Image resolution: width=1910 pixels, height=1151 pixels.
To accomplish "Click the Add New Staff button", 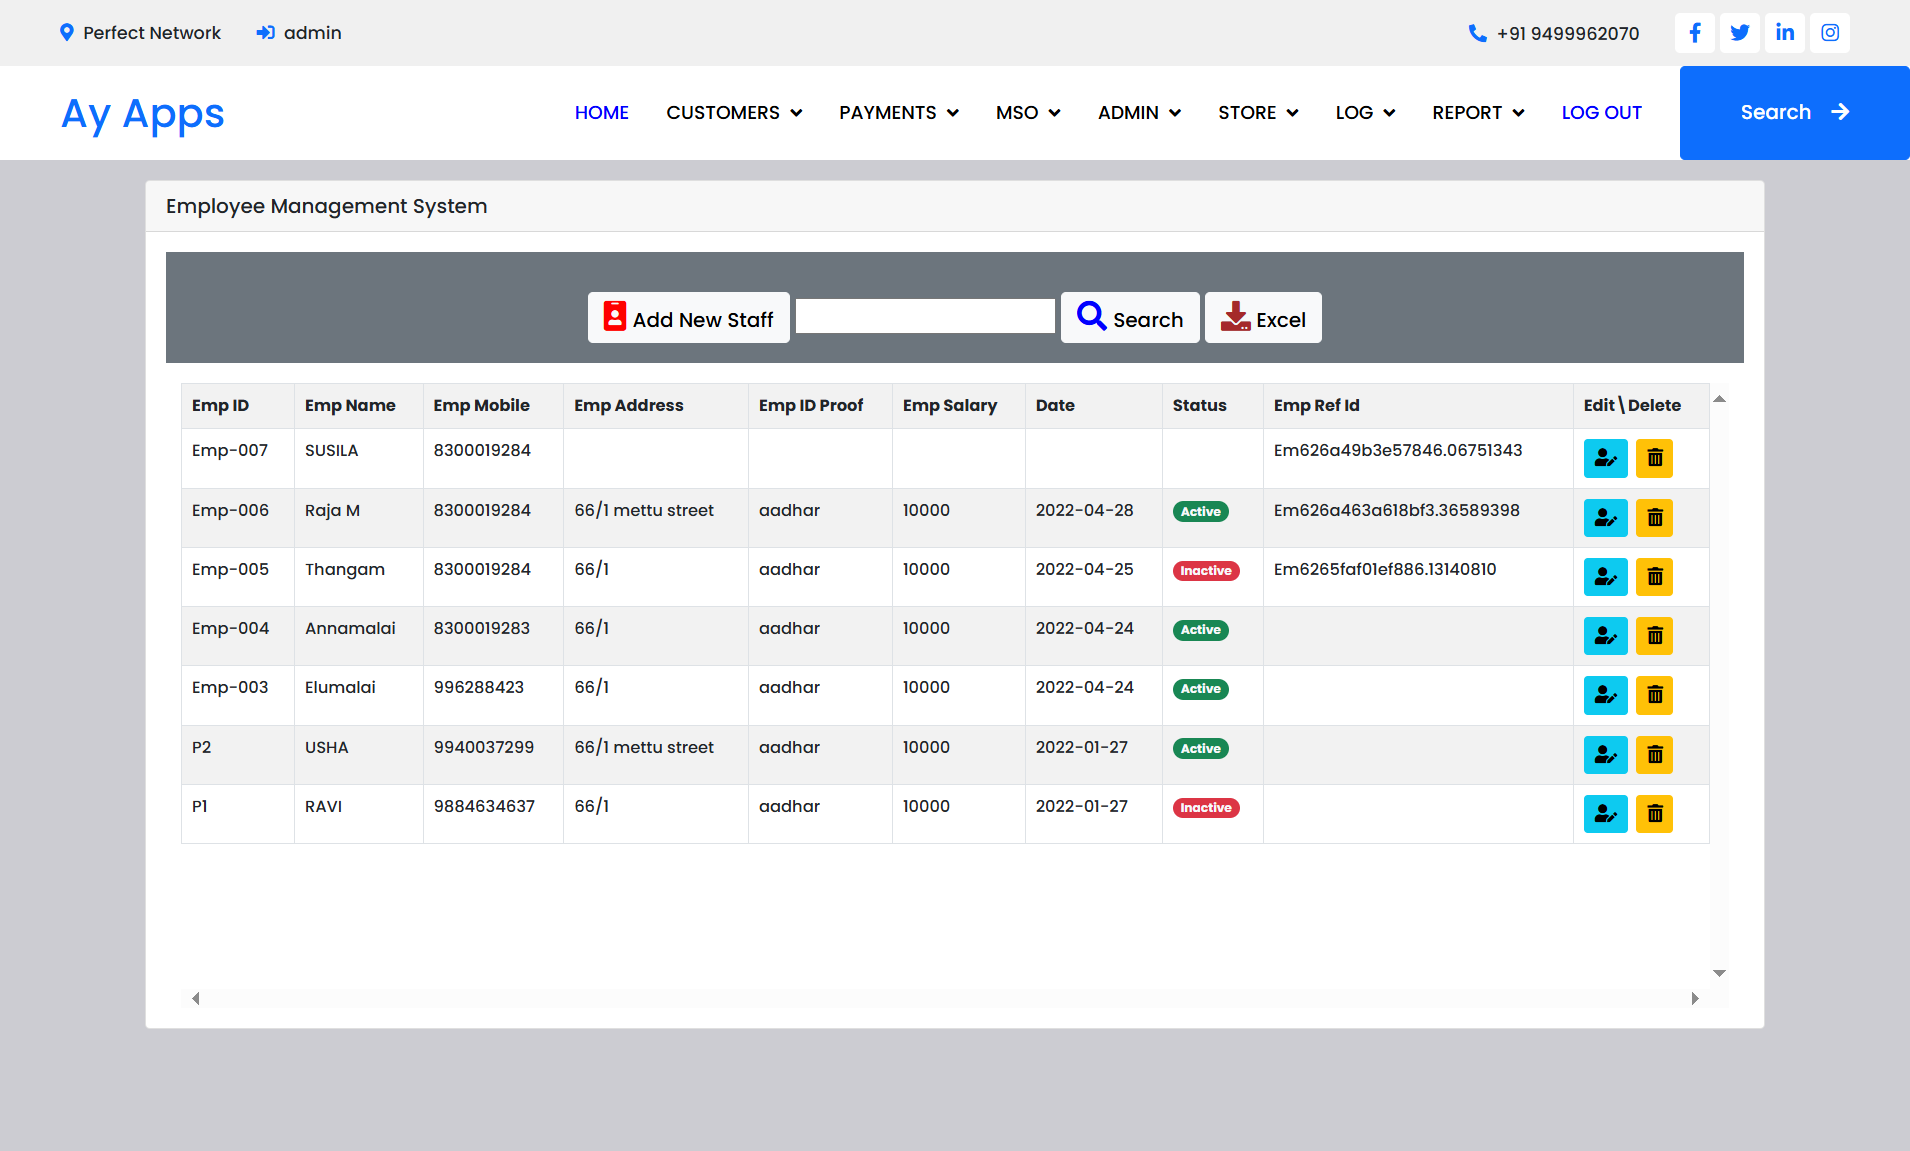I will coord(688,318).
